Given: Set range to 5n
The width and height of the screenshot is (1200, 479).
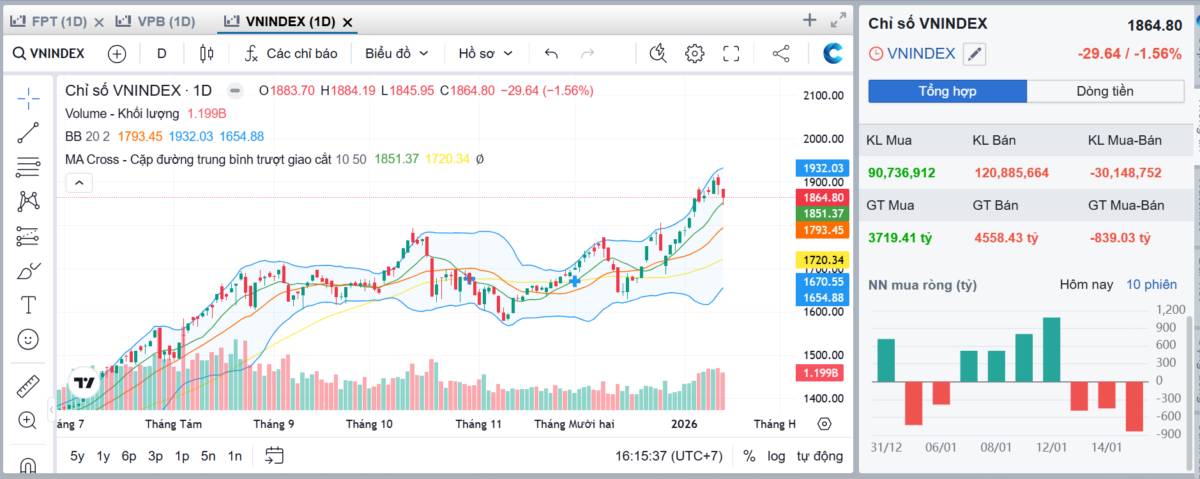Looking at the screenshot, I should pos(208,456).
